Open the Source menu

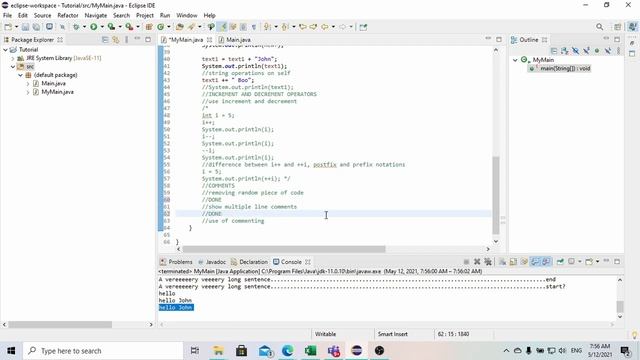[x=42, y=16]
